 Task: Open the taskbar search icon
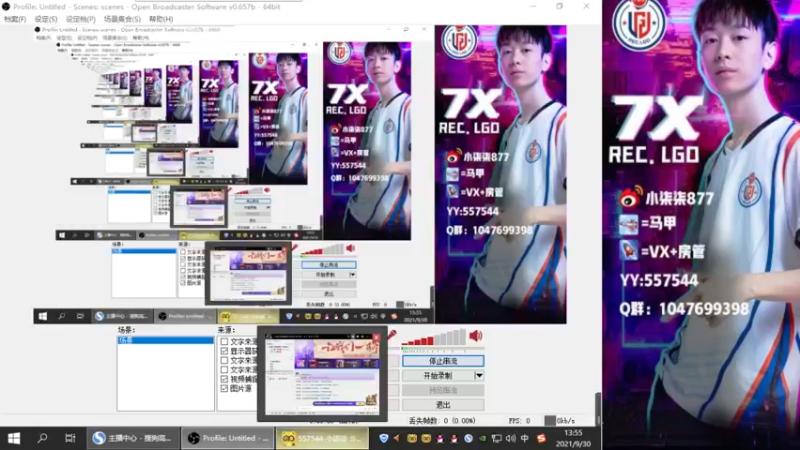pyautogui.click(x=42, y=438)
